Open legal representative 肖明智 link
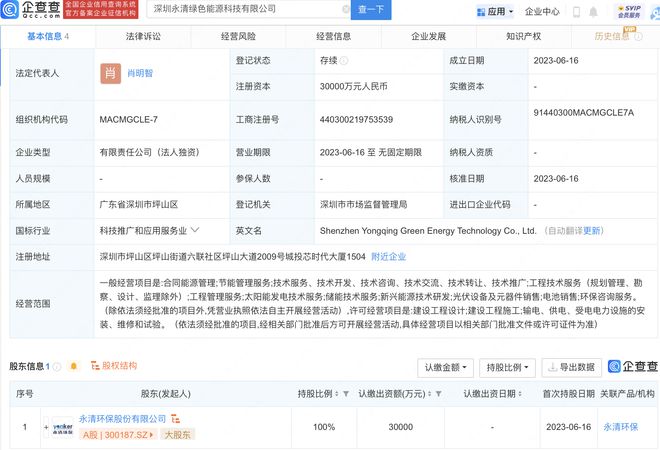660x450 pixels. point(140,73)
